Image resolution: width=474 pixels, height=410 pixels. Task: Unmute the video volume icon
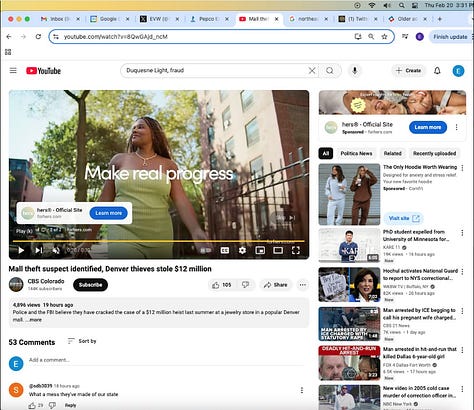click(56, 250)
